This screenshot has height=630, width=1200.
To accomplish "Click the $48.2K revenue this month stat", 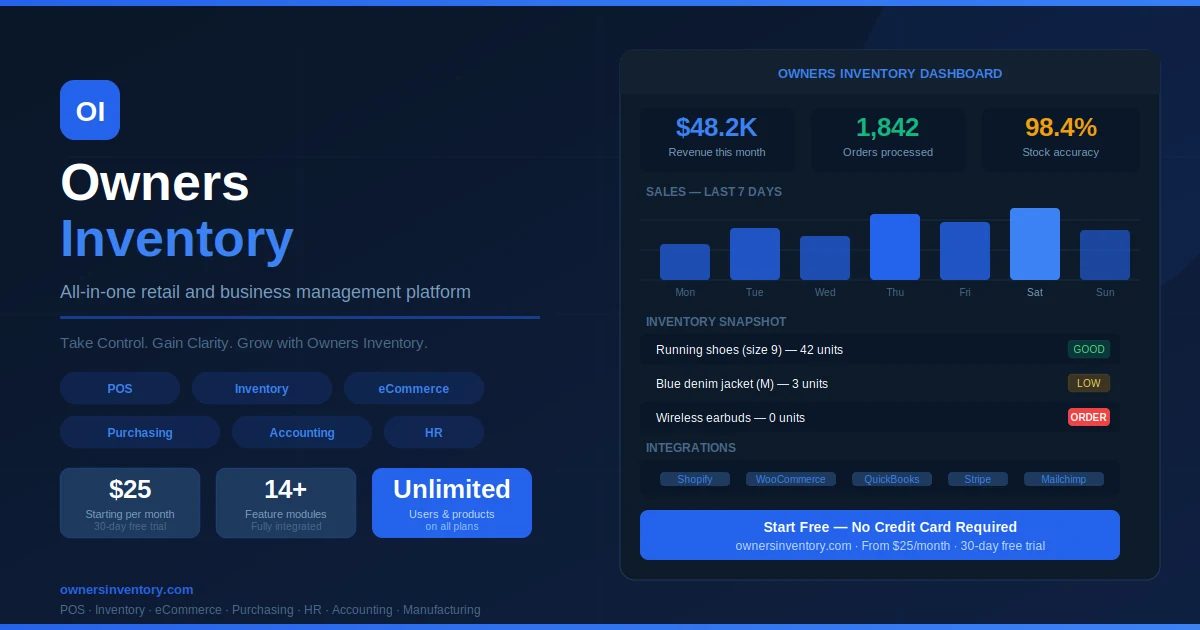I will click(x=717, y=139).
